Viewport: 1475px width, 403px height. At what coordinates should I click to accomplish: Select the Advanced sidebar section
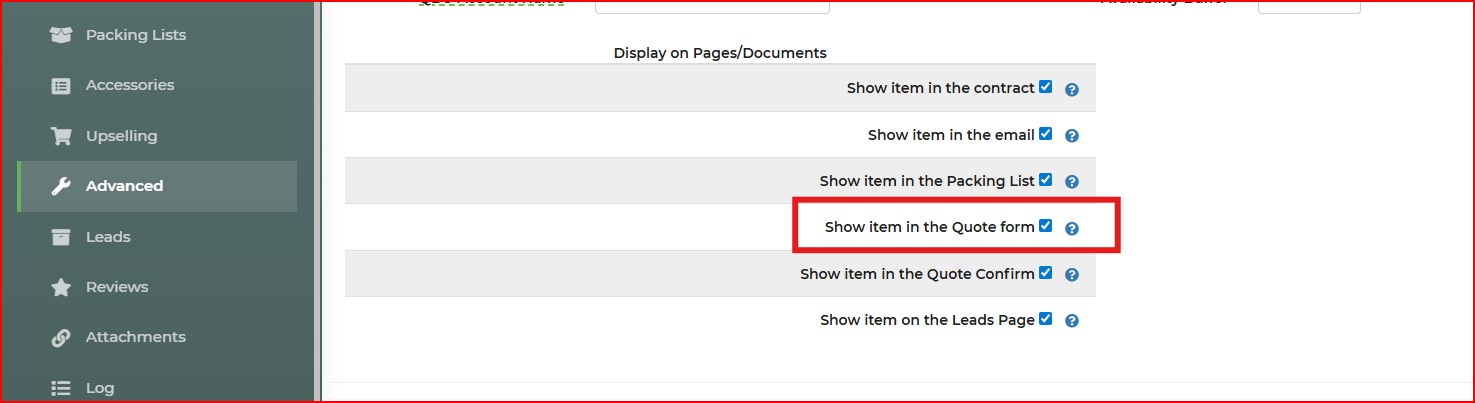point(157,186)
